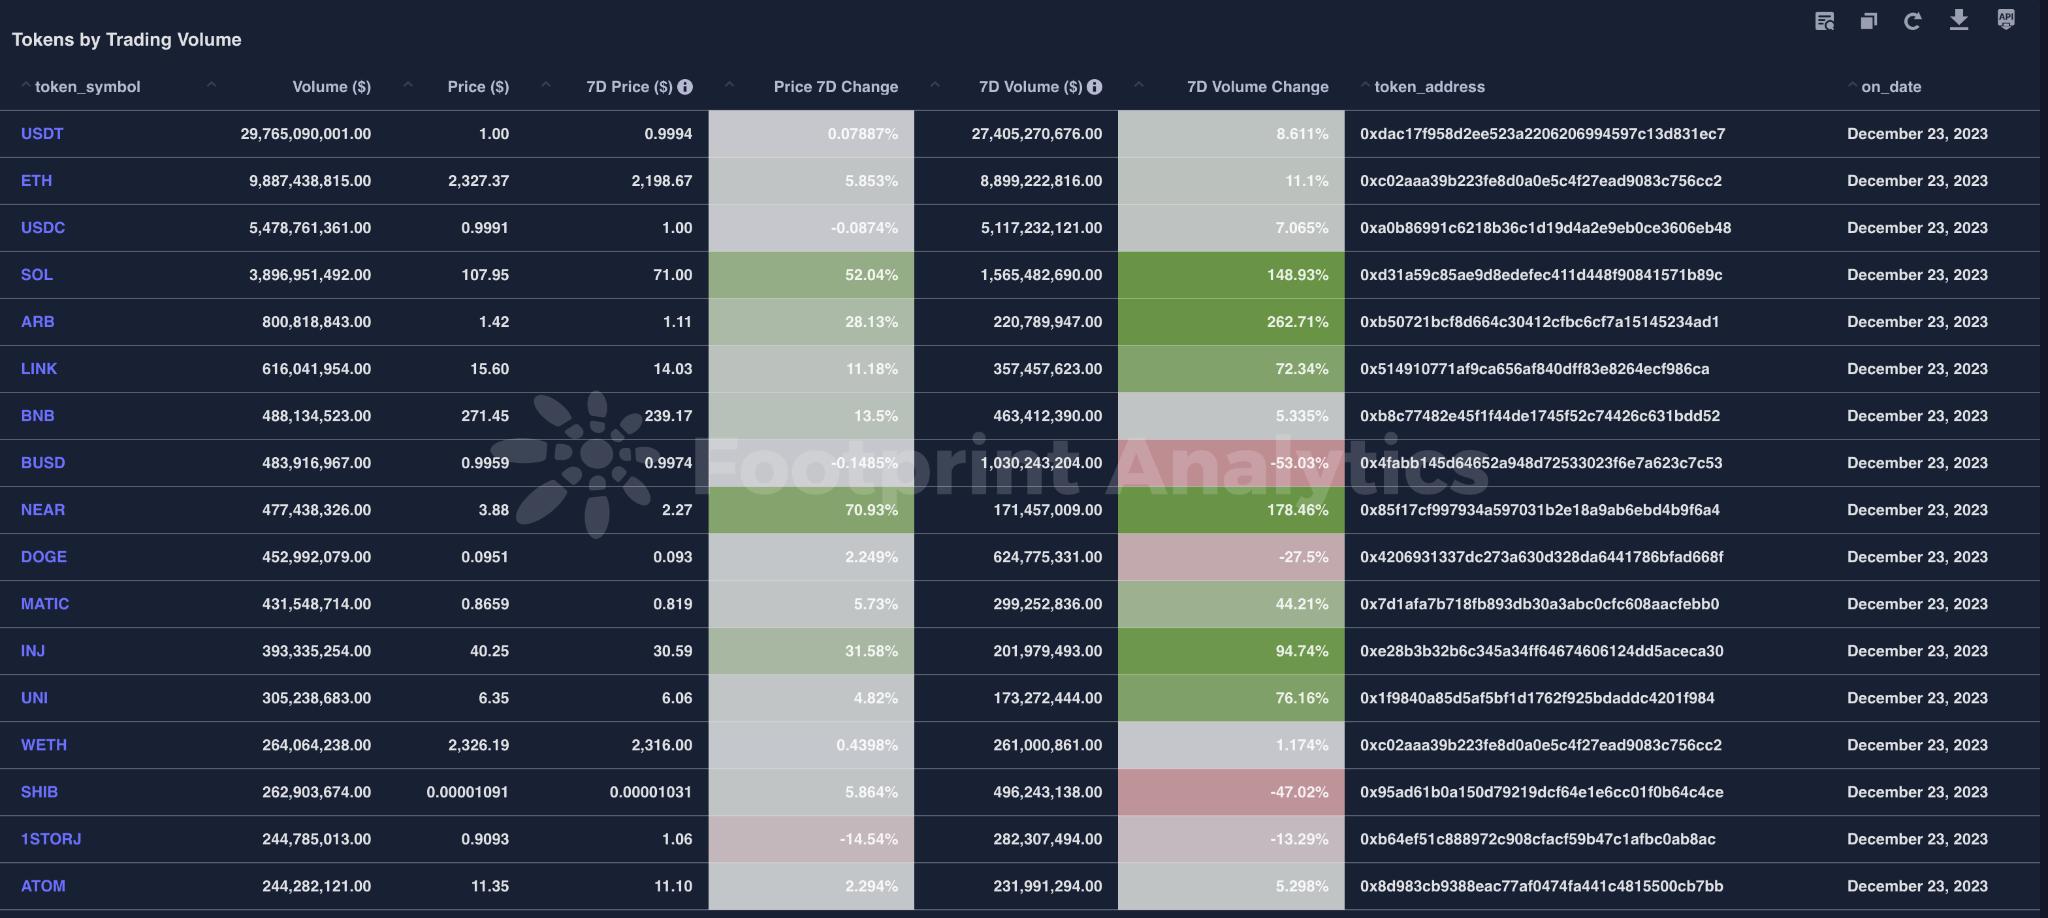The height and width of the screenshot is (918, 2048).
Task: Open SHIB token details
Action: (x=40, y=791)
